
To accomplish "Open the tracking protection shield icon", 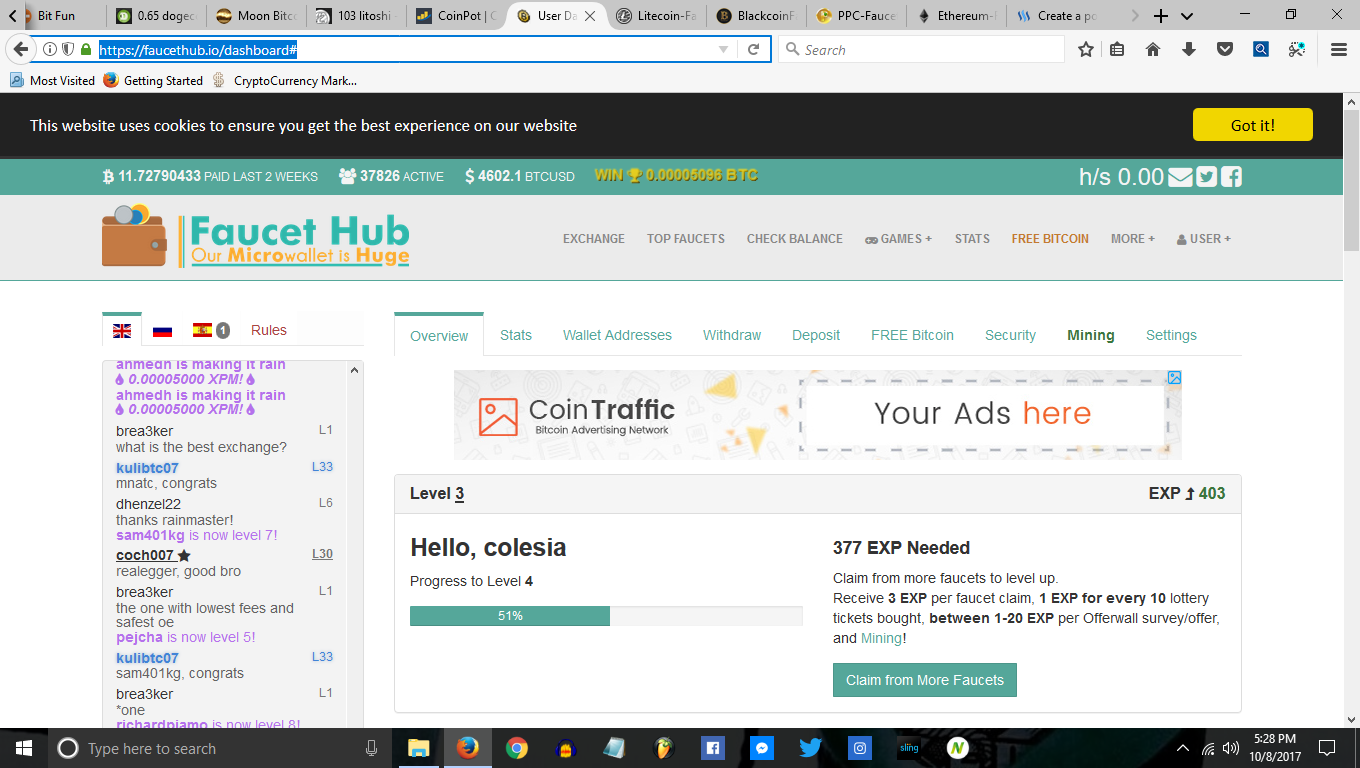I will pyautogui.click(x=68, y=49).
